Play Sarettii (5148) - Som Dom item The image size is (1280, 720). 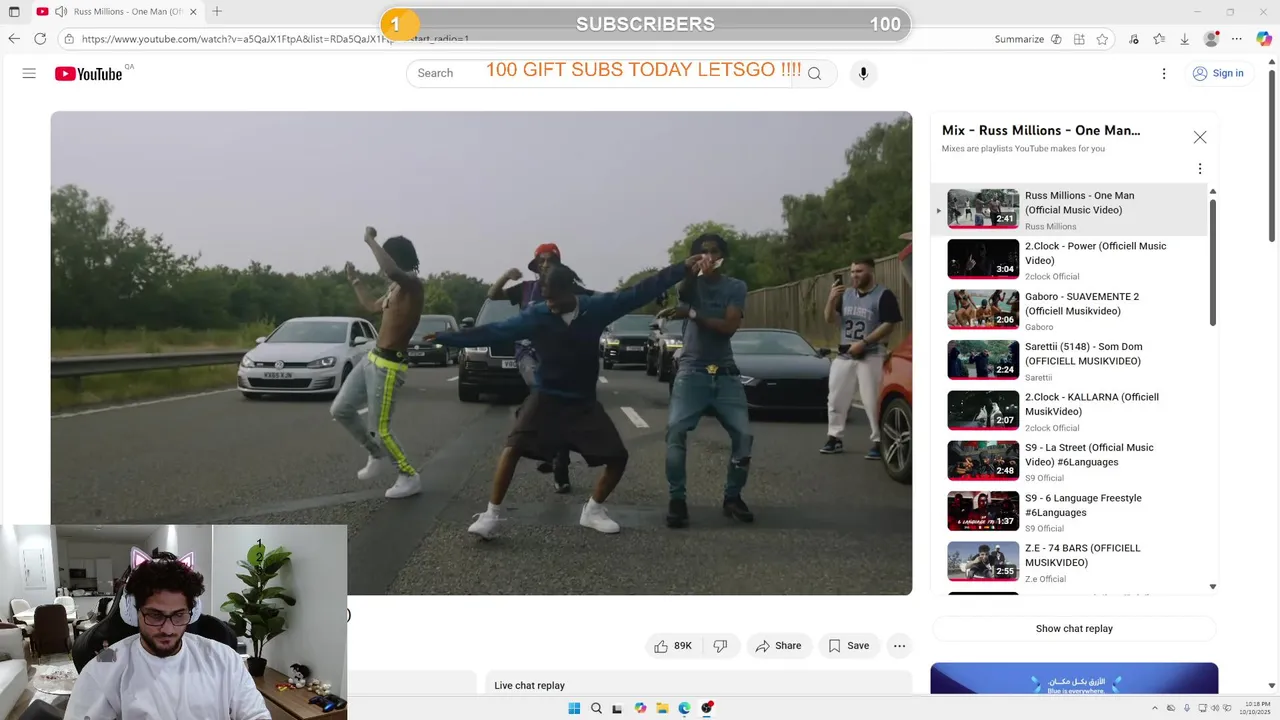pos(1068,360)
